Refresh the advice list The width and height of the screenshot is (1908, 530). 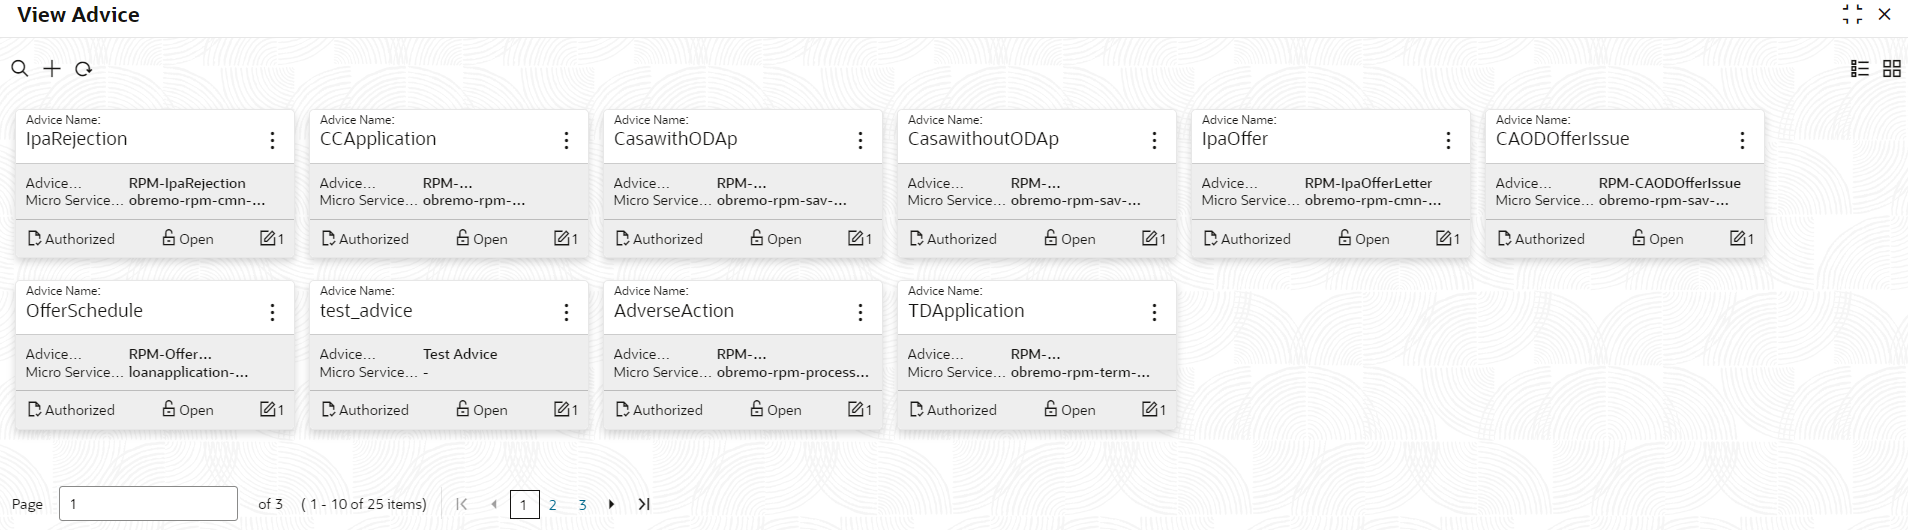(x=84, y=69)
